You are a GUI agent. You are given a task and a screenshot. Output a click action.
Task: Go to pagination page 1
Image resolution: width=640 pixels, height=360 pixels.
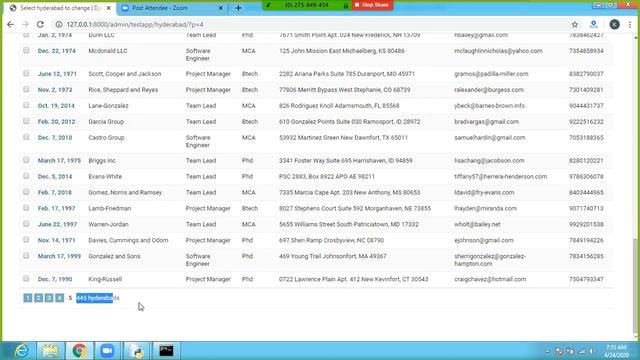(27, 298)
